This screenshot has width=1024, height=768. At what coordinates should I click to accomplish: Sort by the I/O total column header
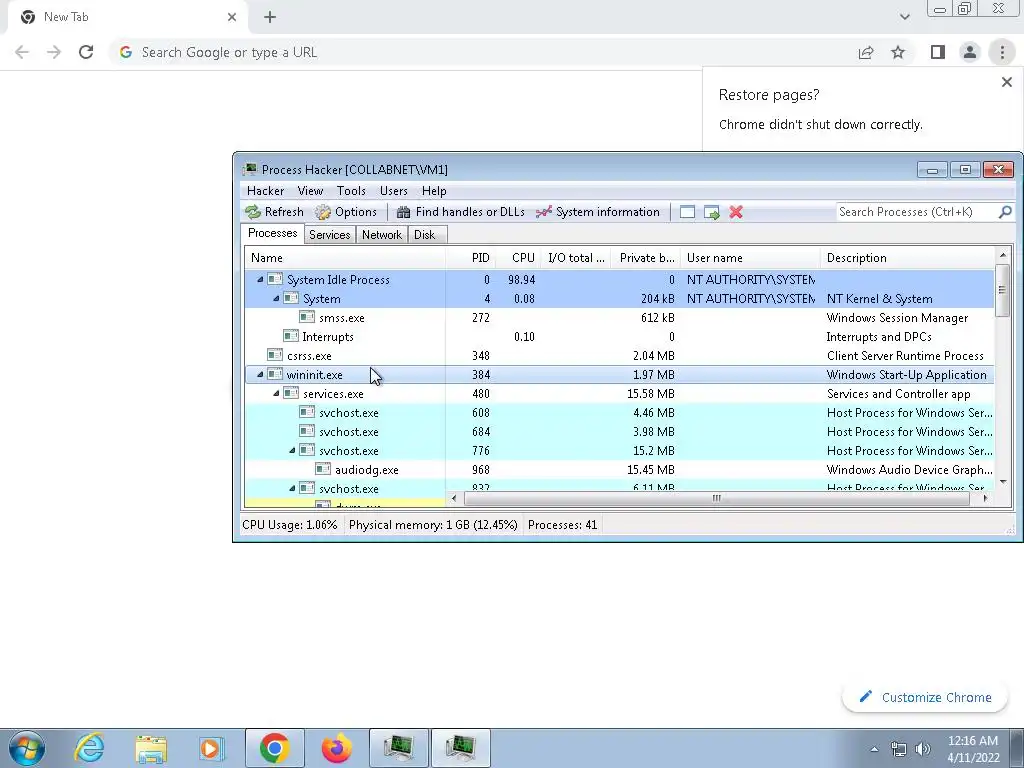pos(575,258)
